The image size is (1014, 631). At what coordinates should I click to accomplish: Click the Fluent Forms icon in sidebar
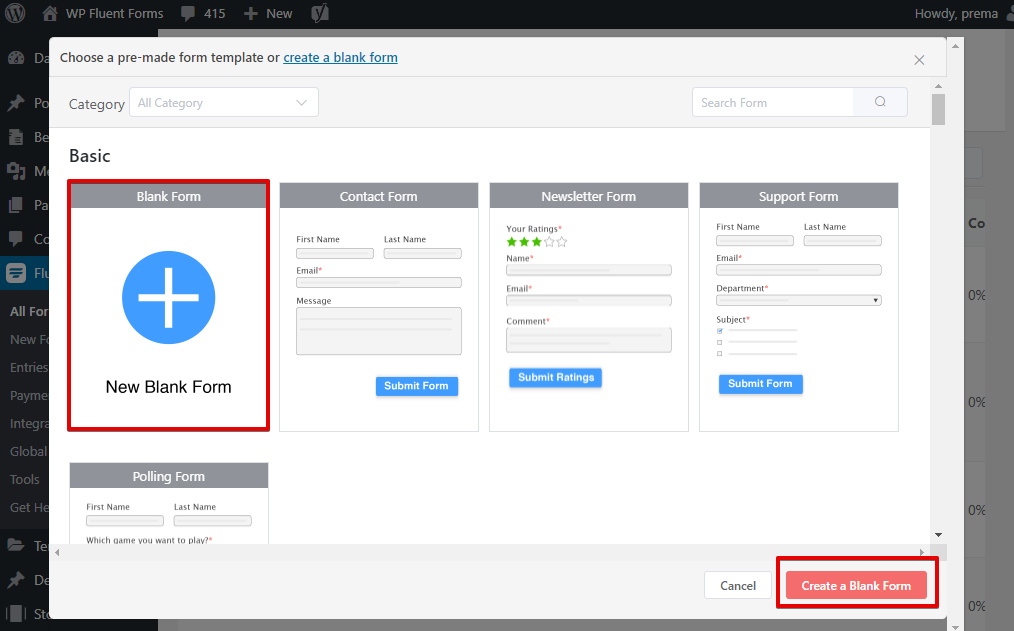pos(16,273)
